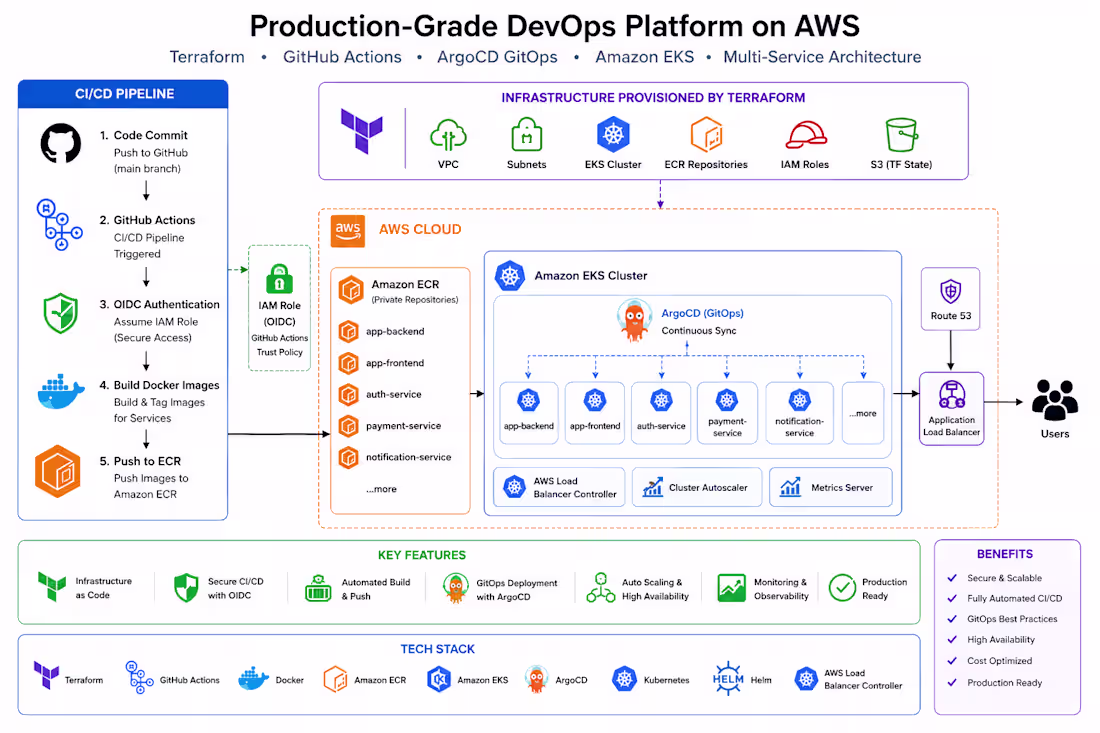Select the Monitoring & Observability chart icon

pyautogui.click(x=732, y=588)
